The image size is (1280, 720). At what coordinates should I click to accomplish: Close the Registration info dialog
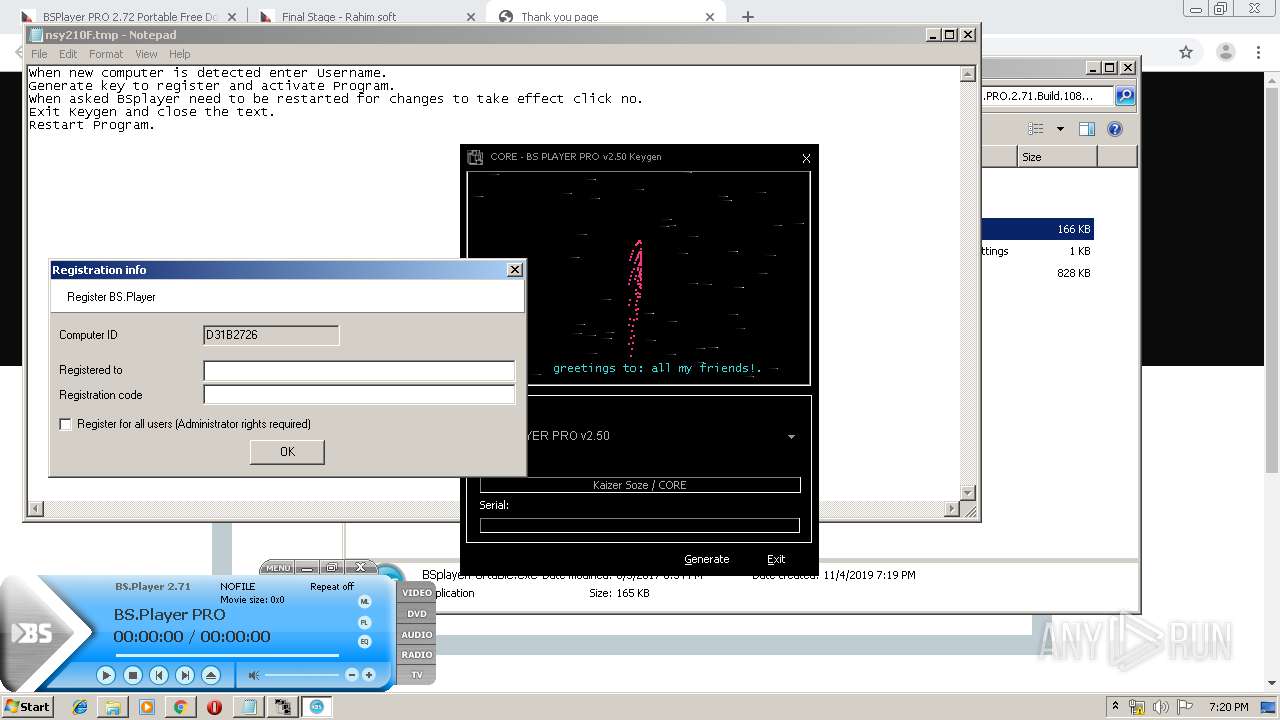[x=515, y=270]
